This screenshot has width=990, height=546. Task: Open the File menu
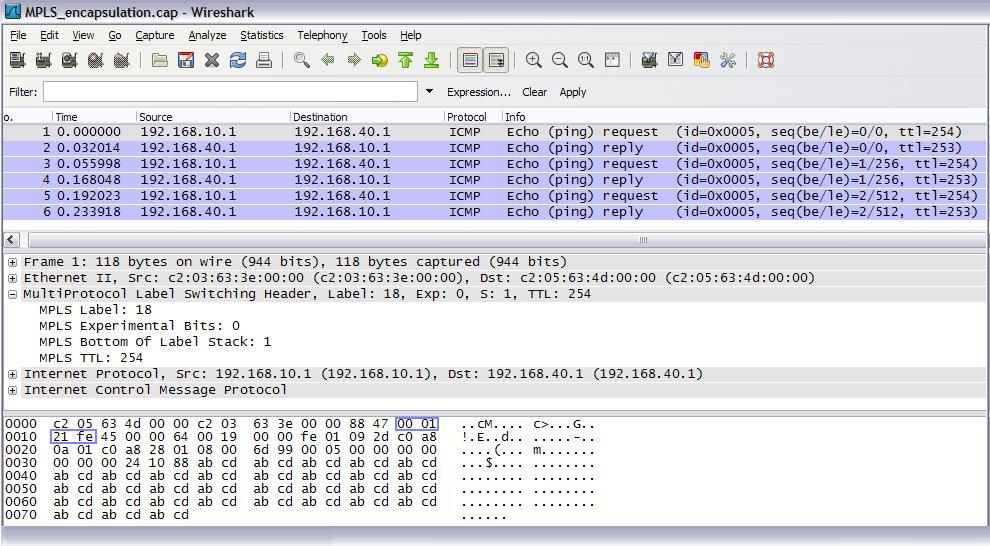(x=18, y=35)
